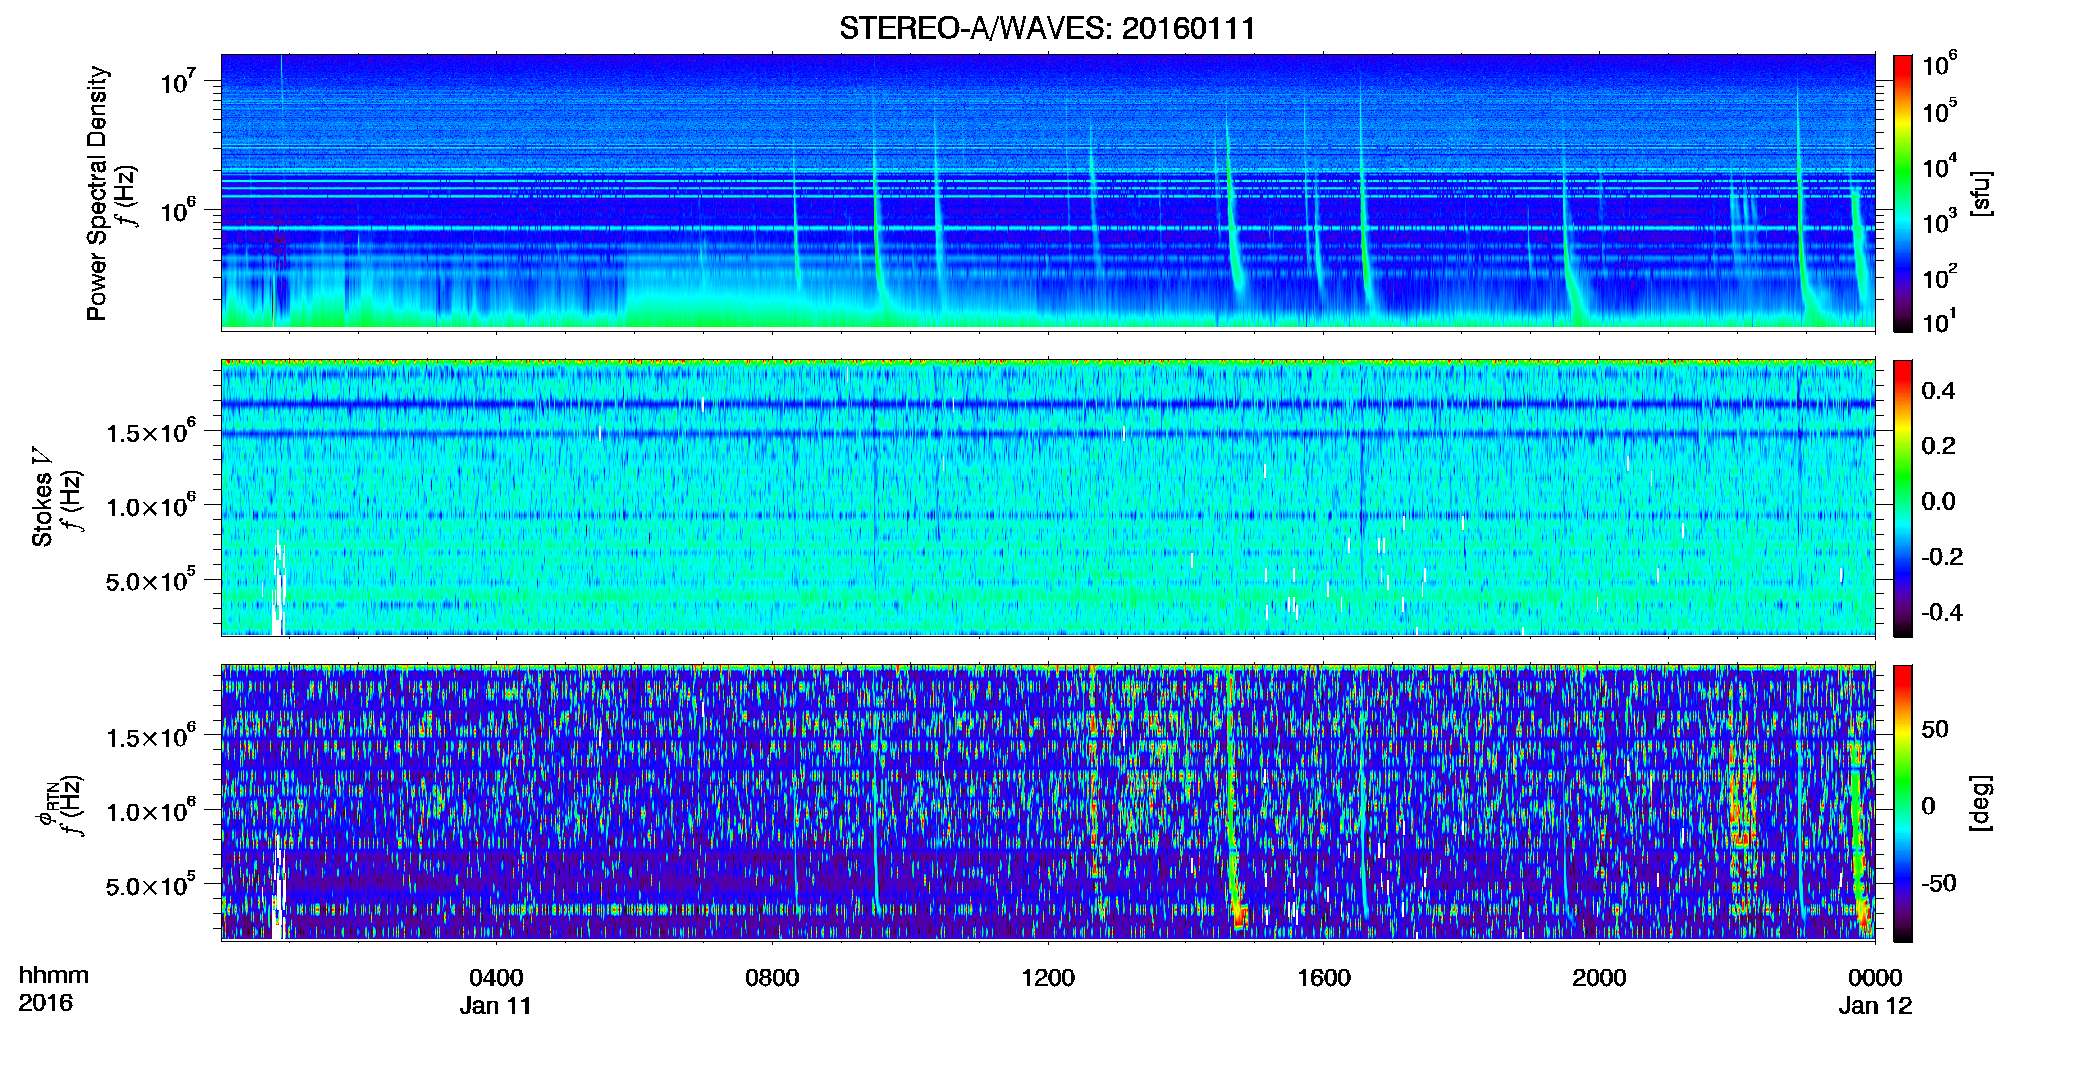
Task: Click the 0.0 Stokes colorbar tick label
Action: (x=1938, y=501)
